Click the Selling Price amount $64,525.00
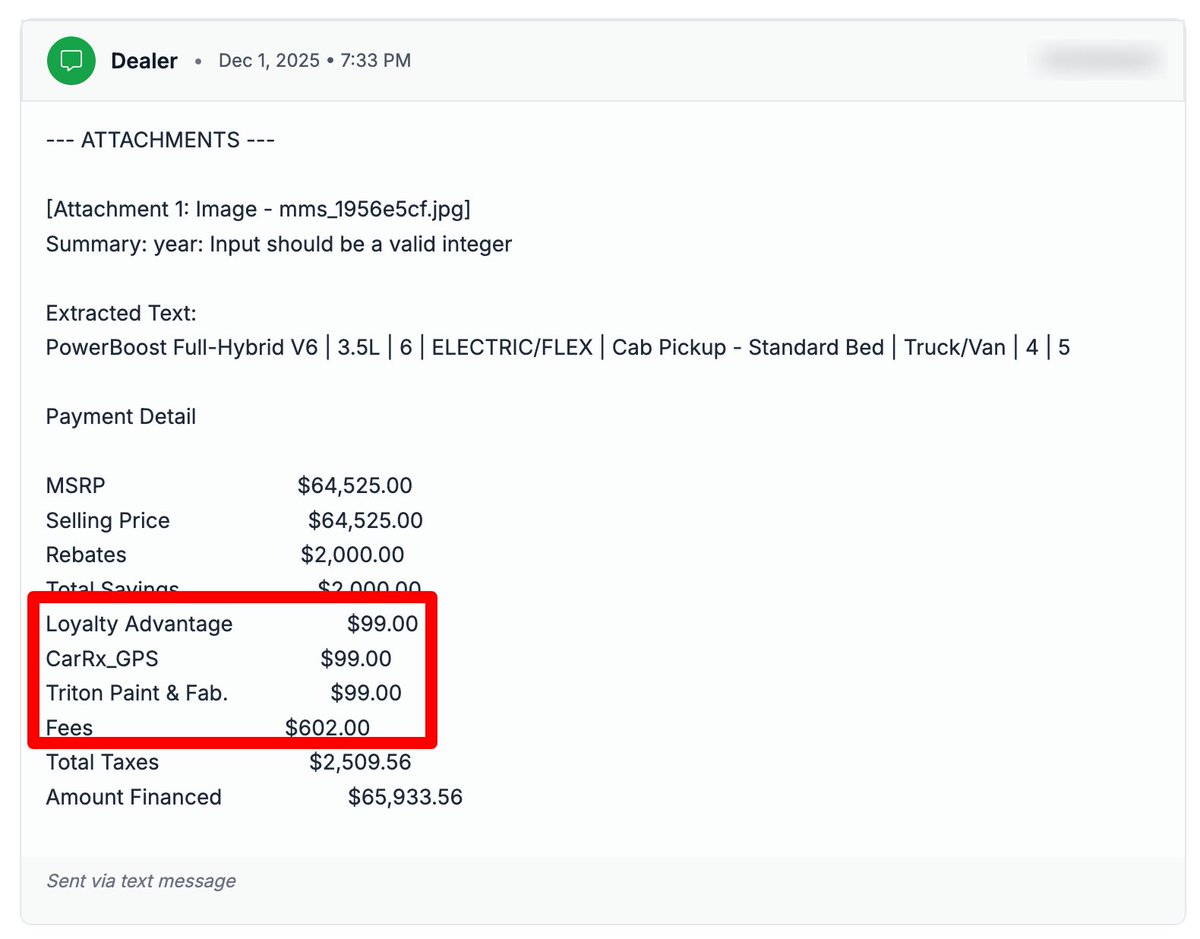The image size is (1200, 939). [x=365, y=521]
